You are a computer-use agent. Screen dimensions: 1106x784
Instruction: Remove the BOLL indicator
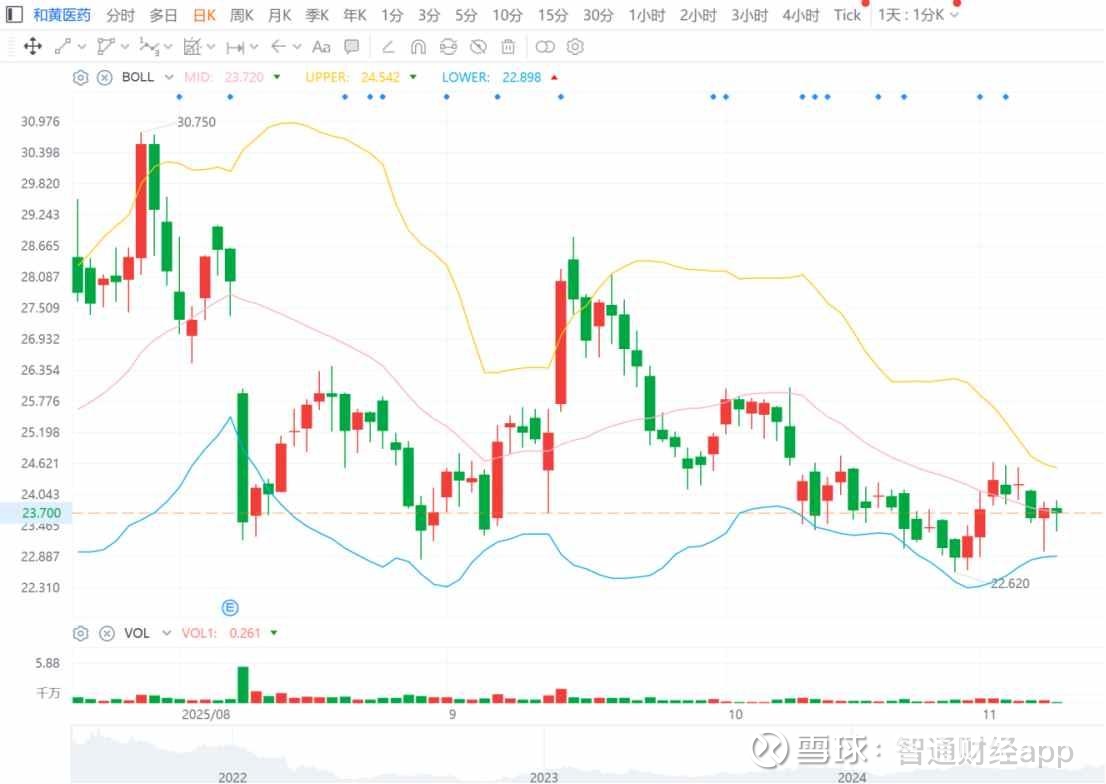(x=104, y=78)
